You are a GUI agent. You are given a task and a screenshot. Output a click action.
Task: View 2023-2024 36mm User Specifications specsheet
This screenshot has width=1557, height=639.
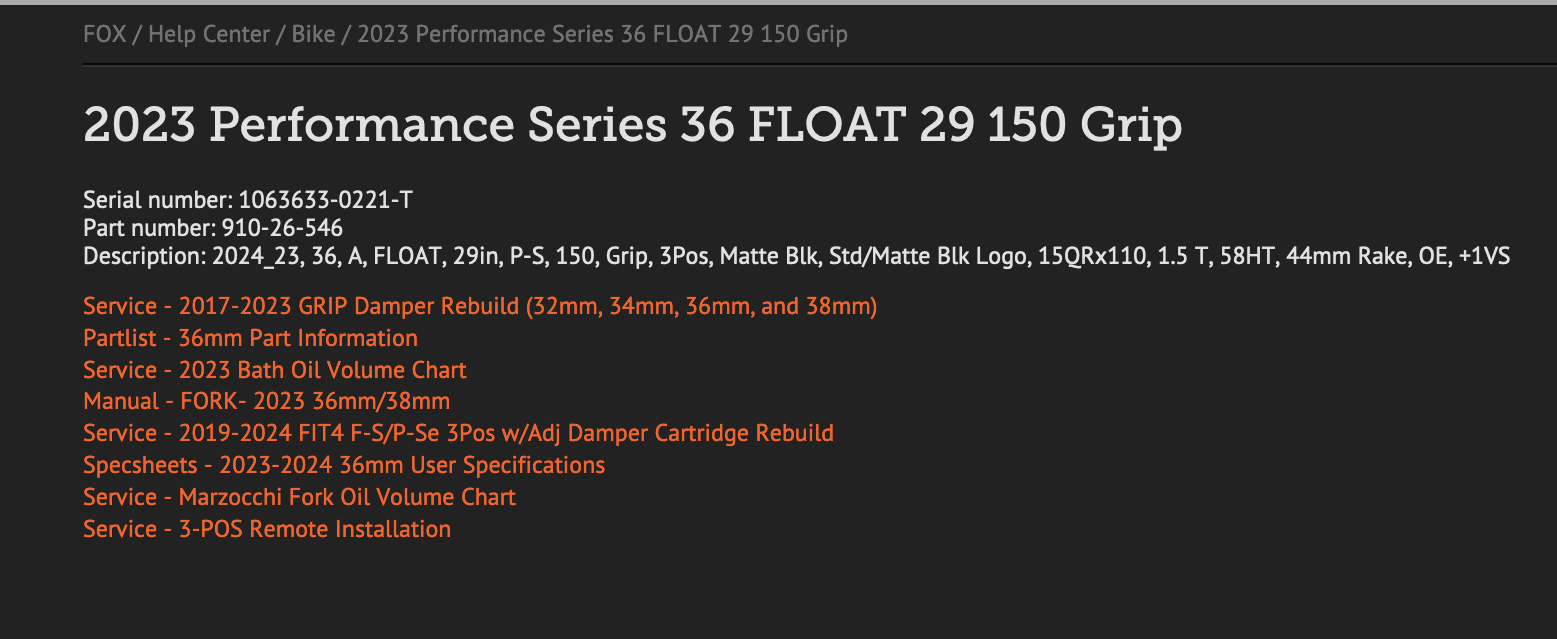point(344,466)
